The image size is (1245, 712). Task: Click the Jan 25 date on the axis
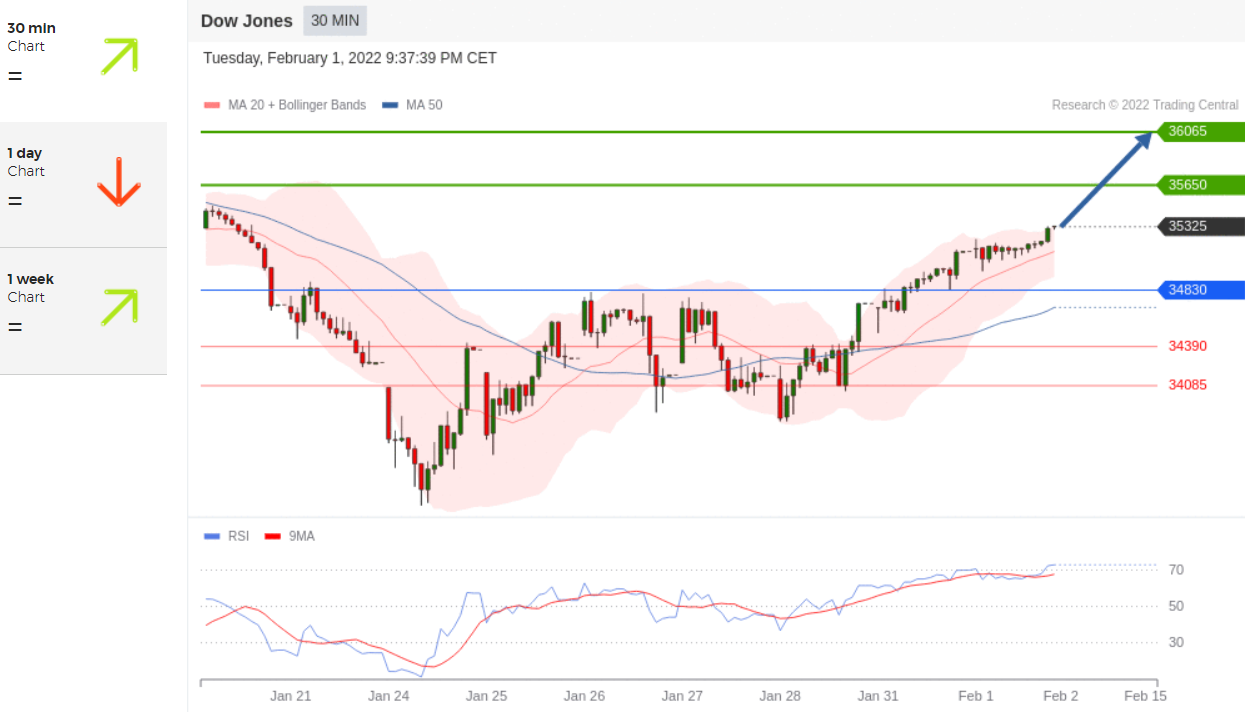click(487, 696)
